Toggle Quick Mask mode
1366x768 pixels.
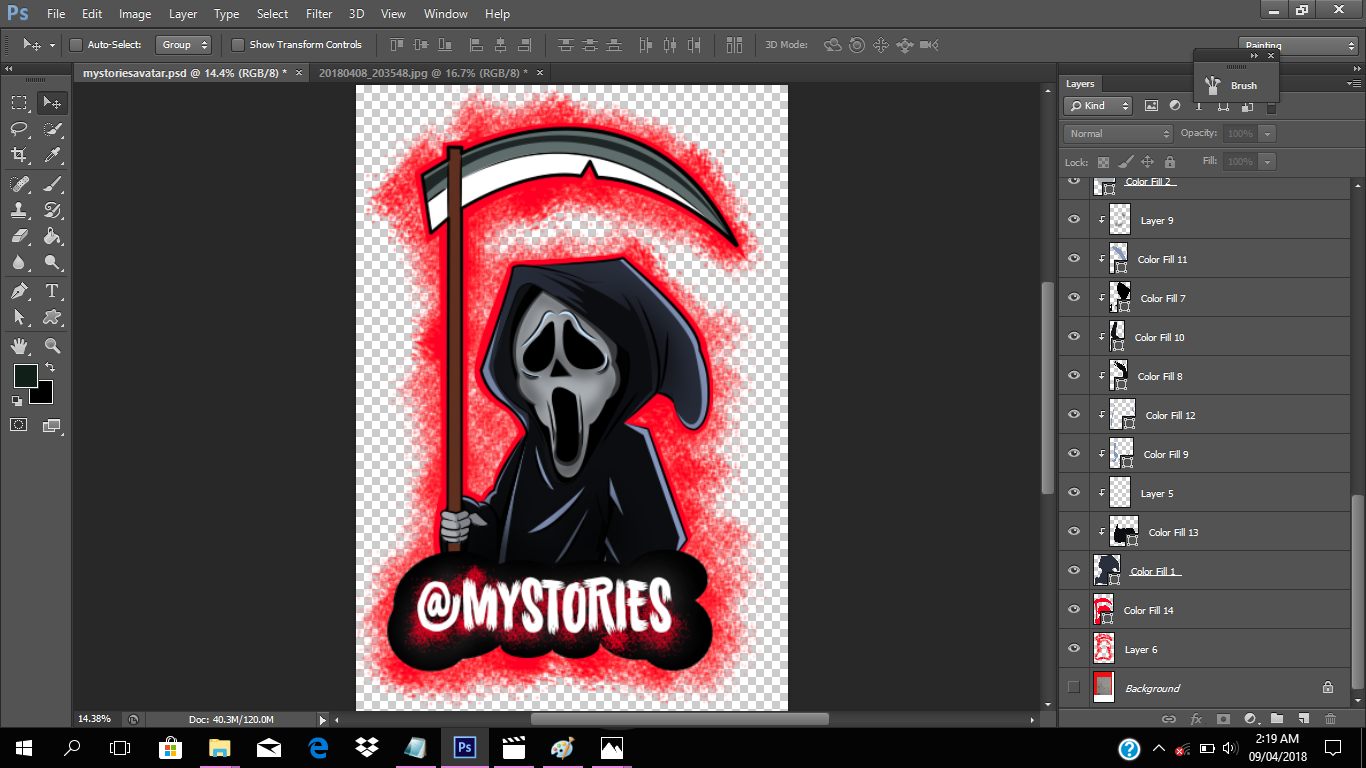[x=19, y=425]
